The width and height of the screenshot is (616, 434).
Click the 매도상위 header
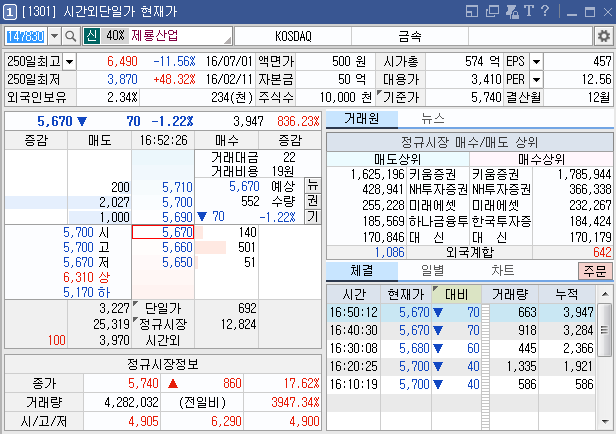pyautogui.click(x=398, y=159)
